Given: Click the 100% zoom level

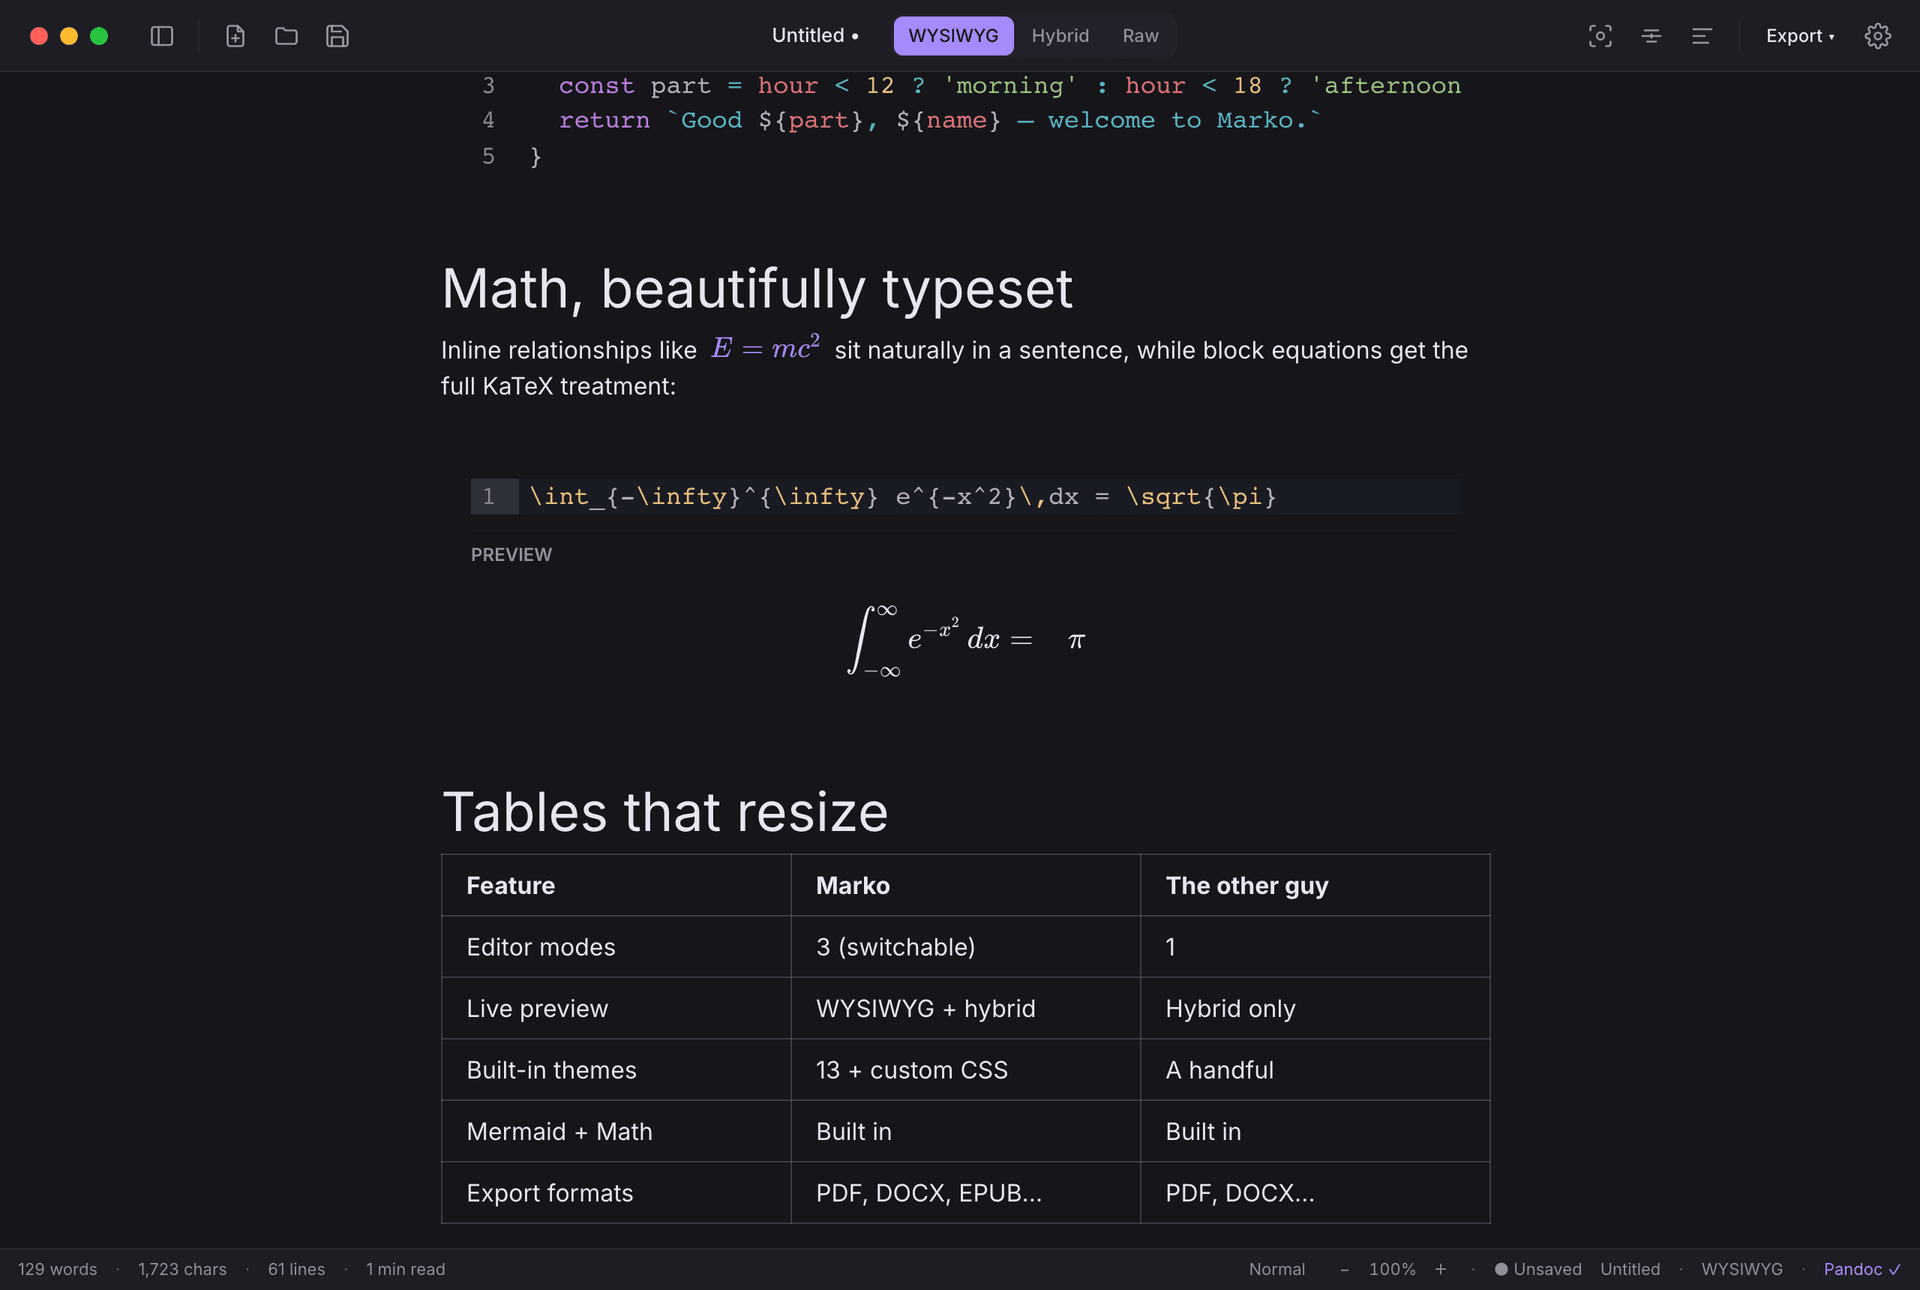Looking at the screenshot, I should [1392, 1269].
